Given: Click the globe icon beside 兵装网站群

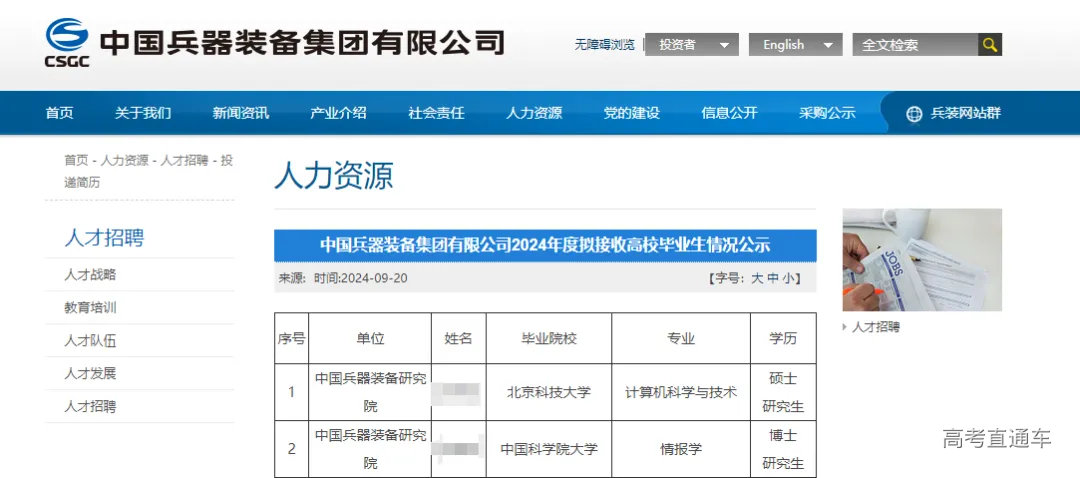Looking at the screenshot, I should click(x=914, y=114).
